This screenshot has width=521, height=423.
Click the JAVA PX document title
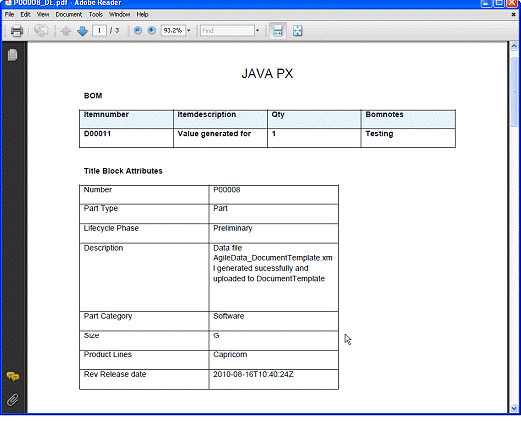tap(267, 74)
